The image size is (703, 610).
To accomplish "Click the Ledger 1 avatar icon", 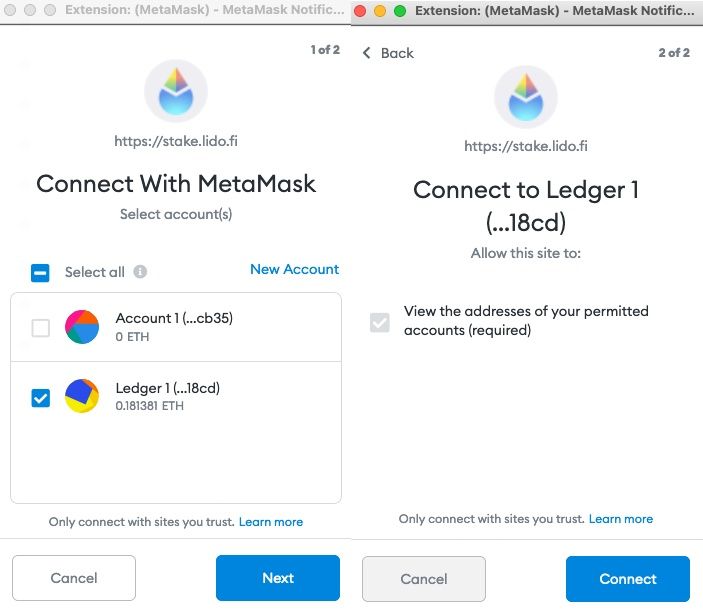I will coord(82,396).
